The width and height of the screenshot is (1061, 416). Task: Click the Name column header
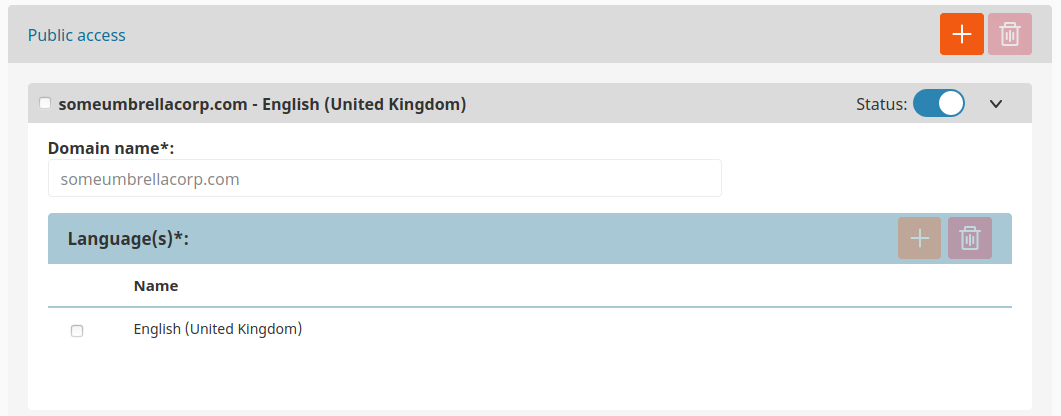click(x=156, y=285)
